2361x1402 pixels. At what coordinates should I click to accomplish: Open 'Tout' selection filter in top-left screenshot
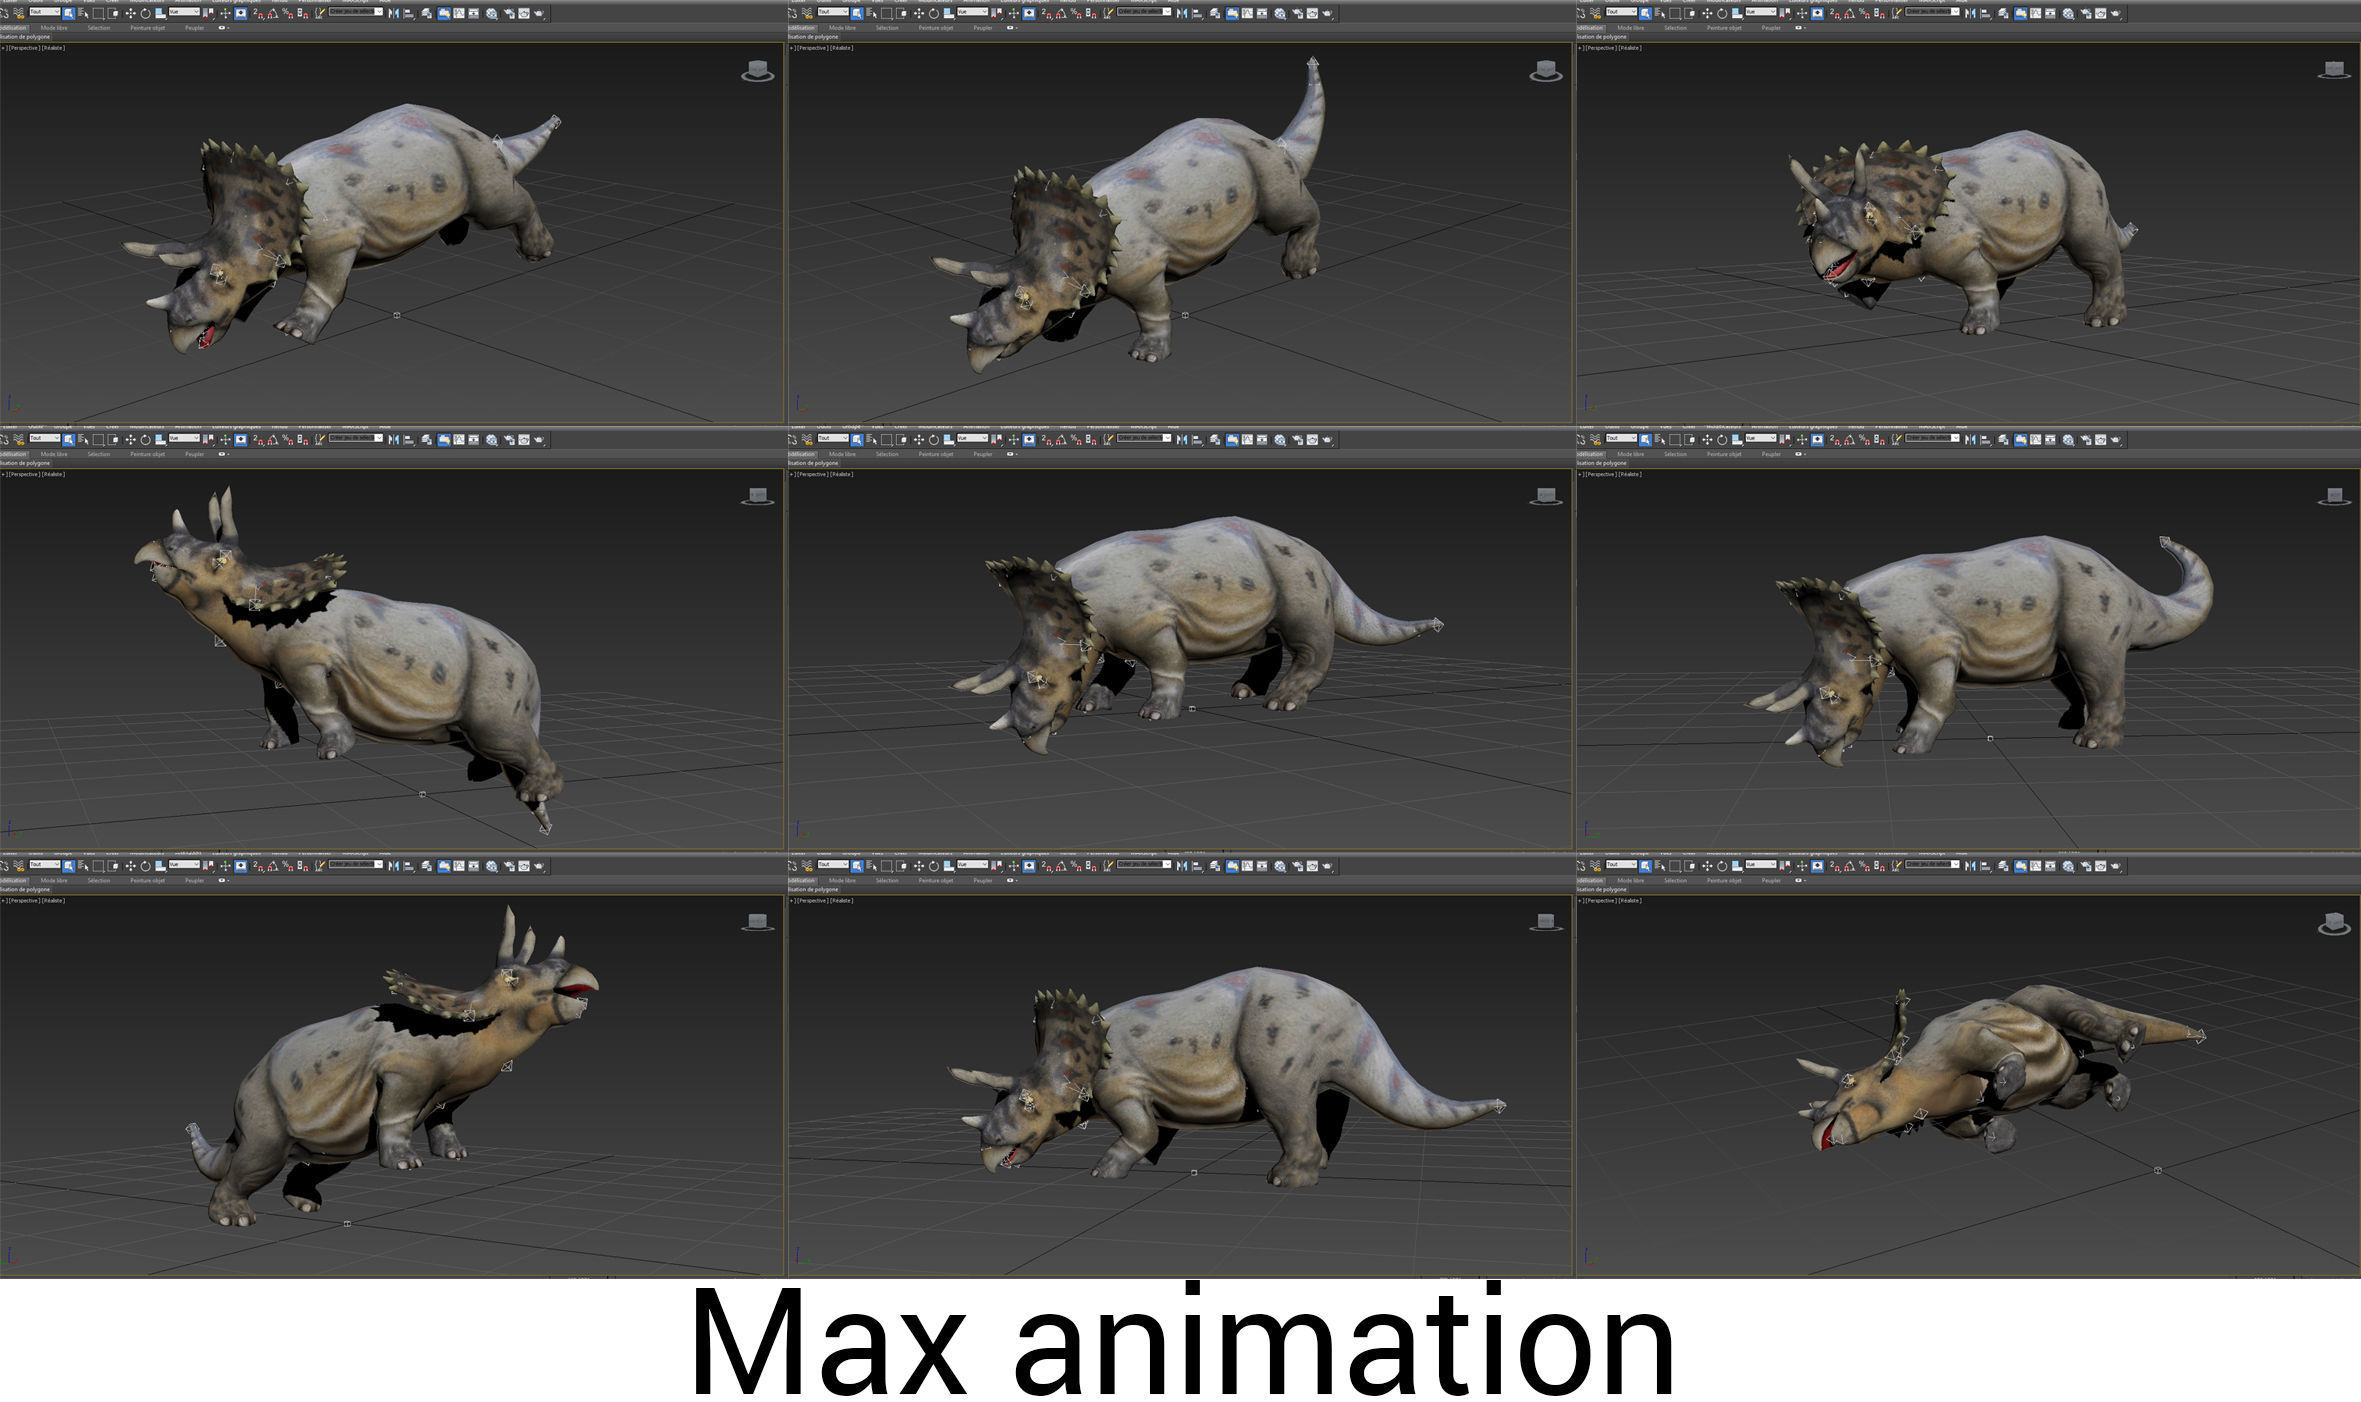tap(45, 12)
